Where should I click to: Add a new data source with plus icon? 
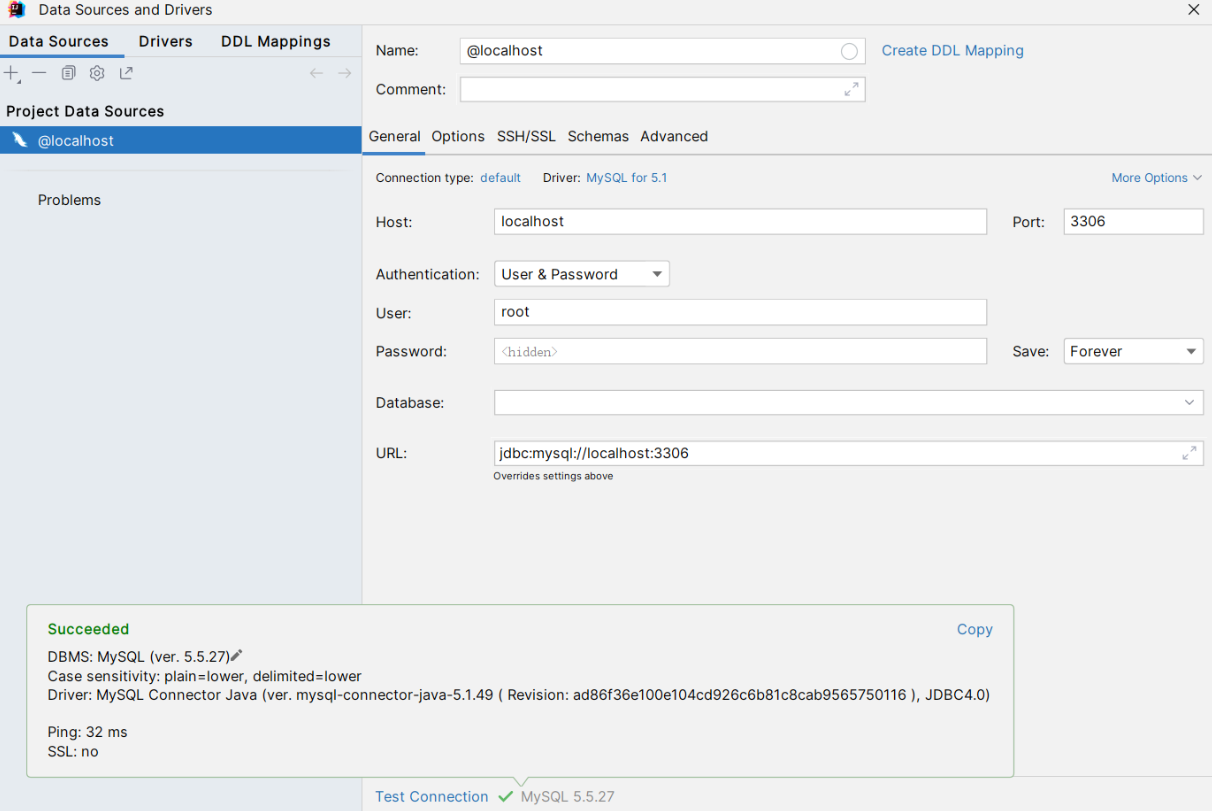point(12,73)
